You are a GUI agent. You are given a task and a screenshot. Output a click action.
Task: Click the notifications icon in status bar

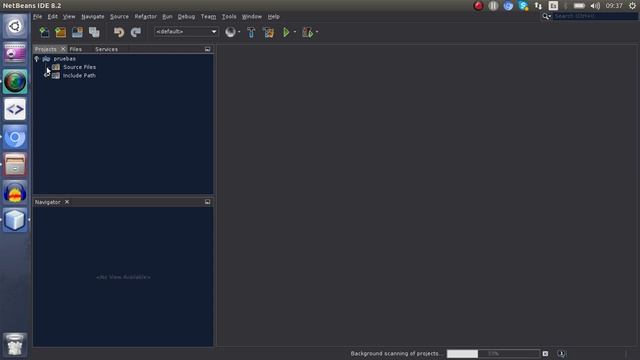562,353
